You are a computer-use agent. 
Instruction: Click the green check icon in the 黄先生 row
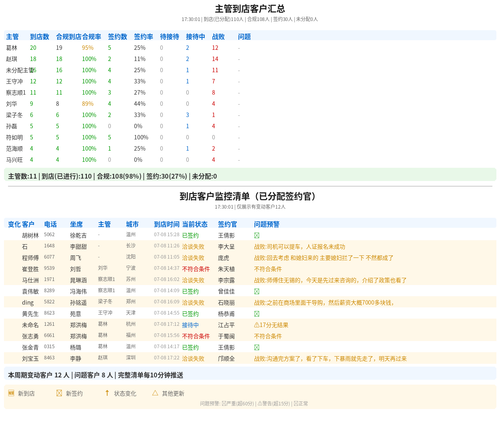point(257,314)
